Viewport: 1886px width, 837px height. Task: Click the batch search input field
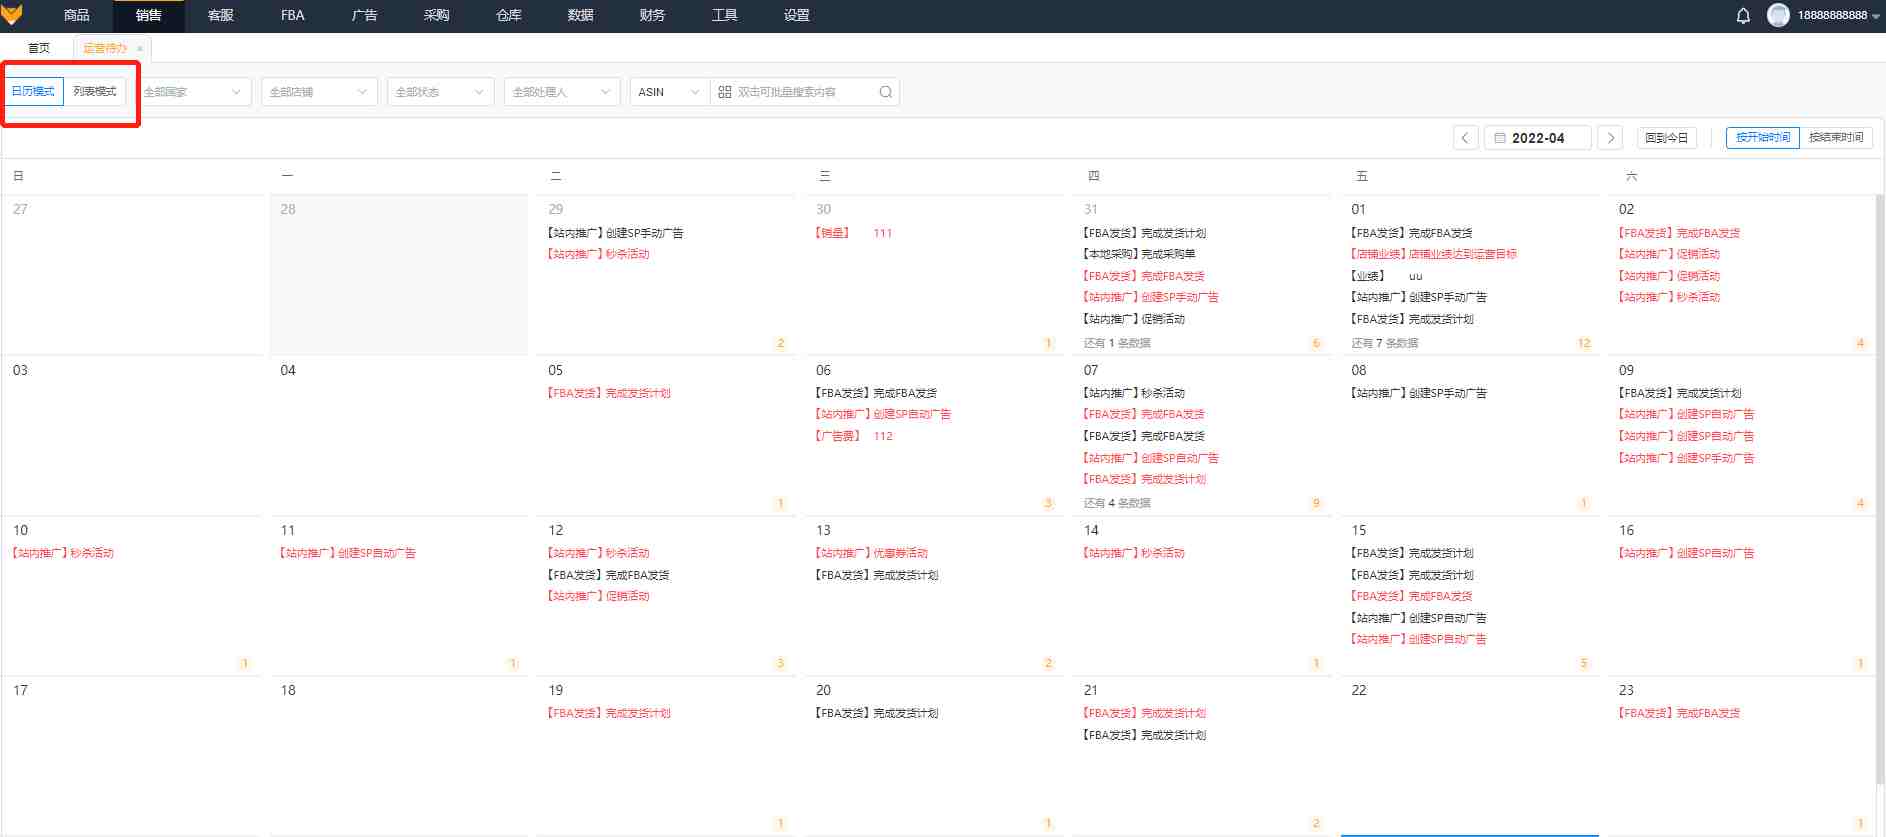coord(805,92)
